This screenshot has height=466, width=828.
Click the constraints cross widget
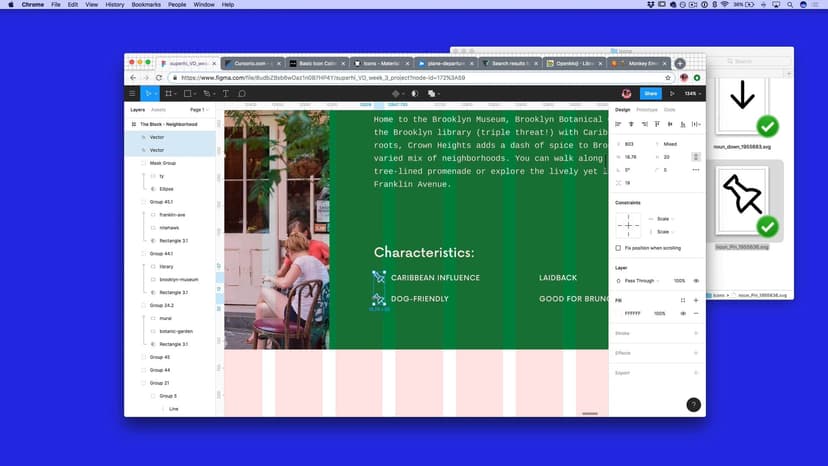coord(628,226)
